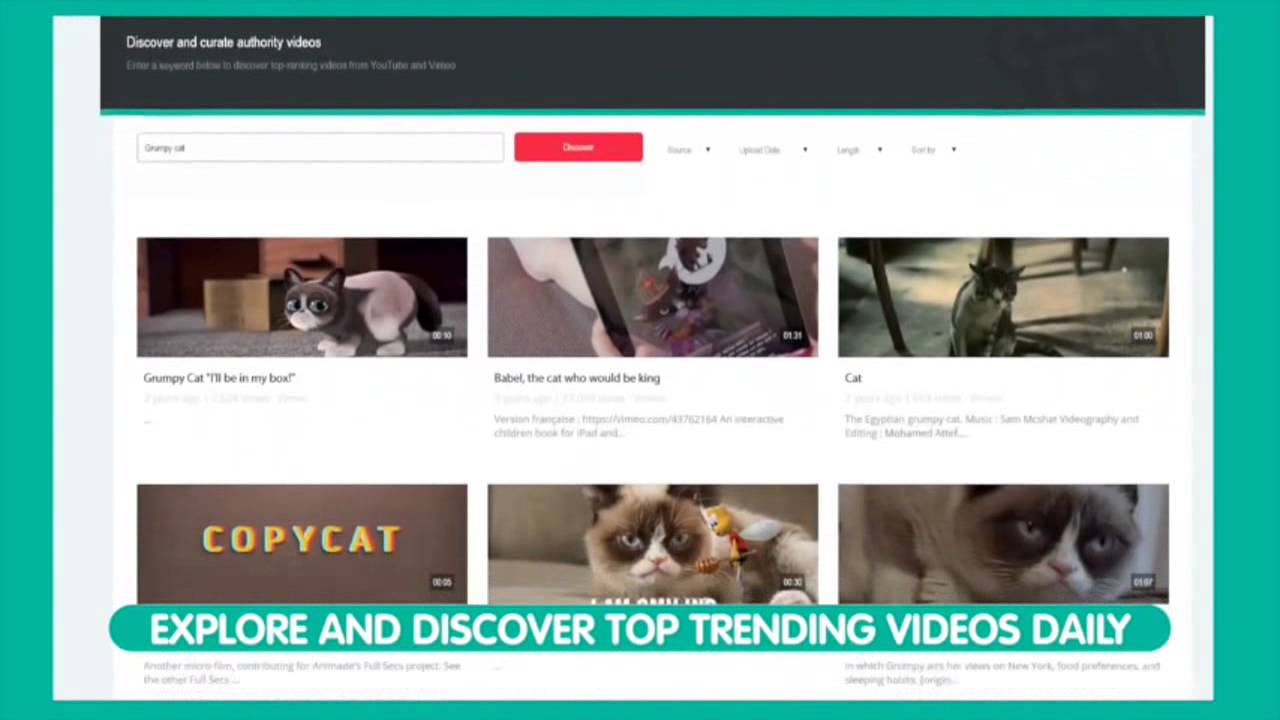Click the red Discover button
The width and height of the screenshot is (1280, 720).
pos(578,147)
